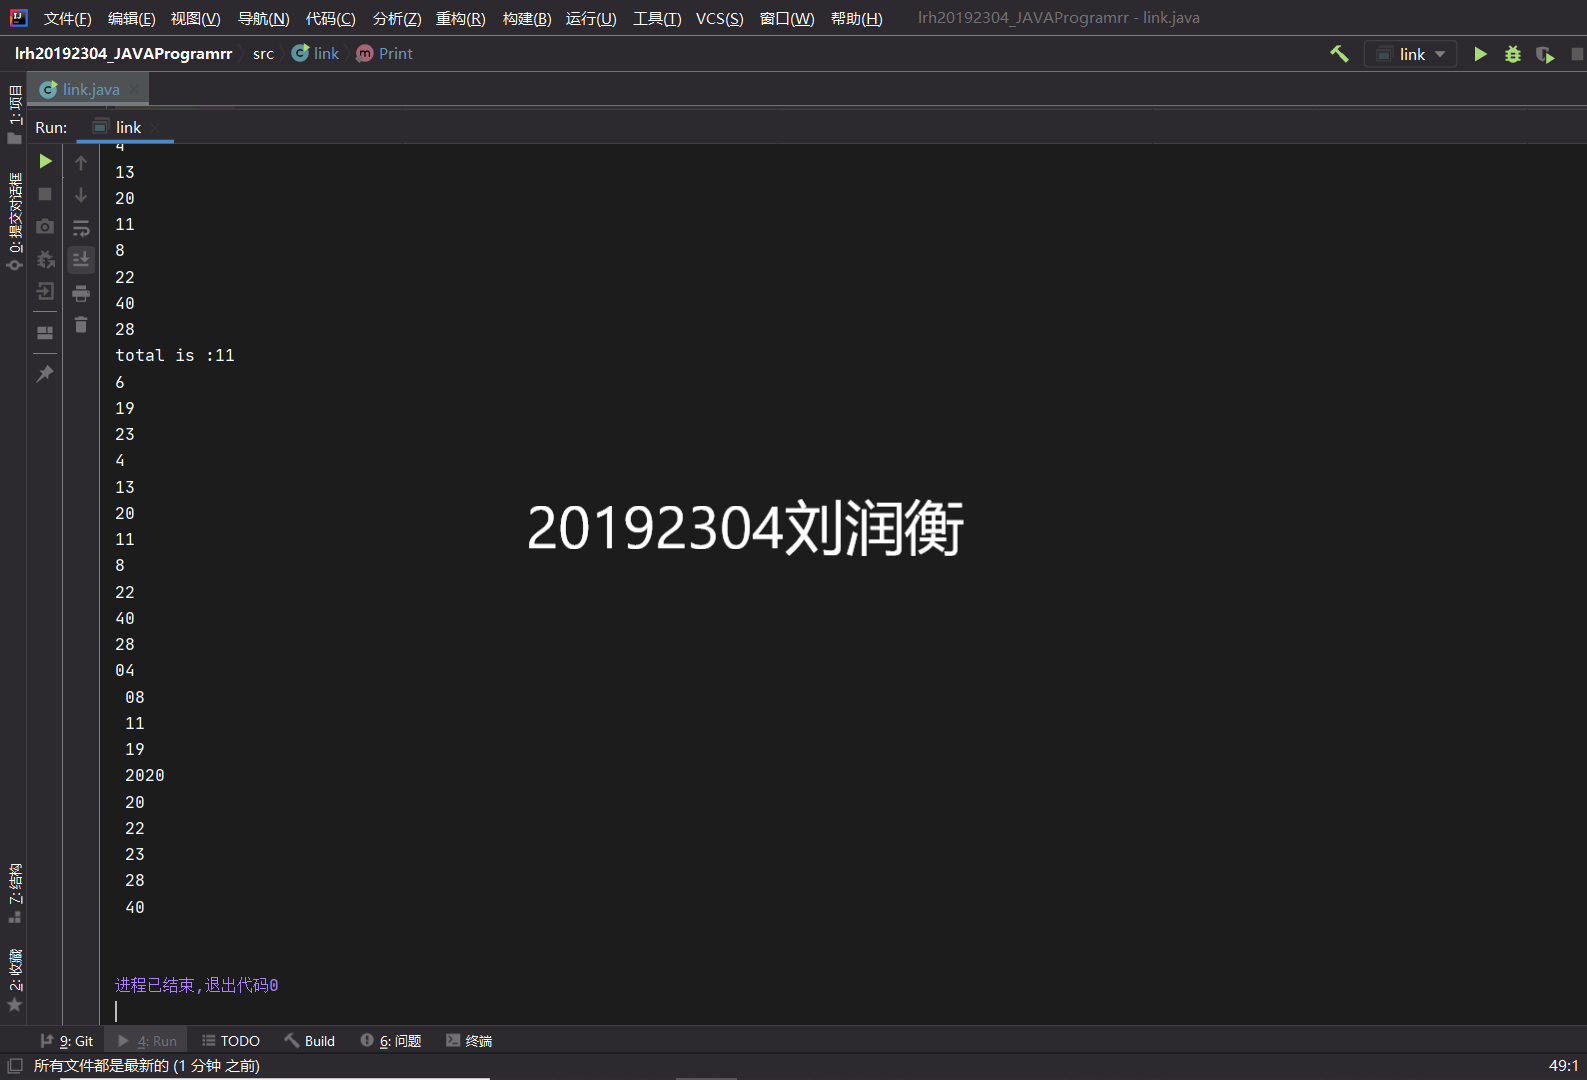Open the 窗口(W) menu

coord(786,18)
